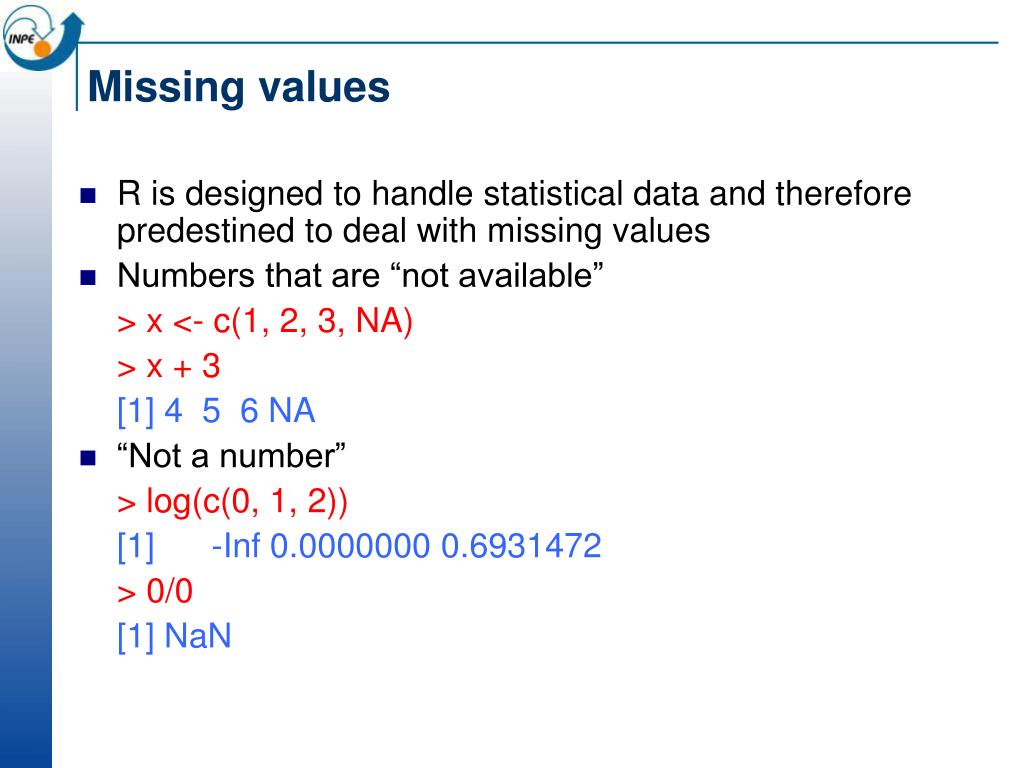Click the quoted text 'Not a number'
1024x768 pixels.
click(x=231, y=456)
